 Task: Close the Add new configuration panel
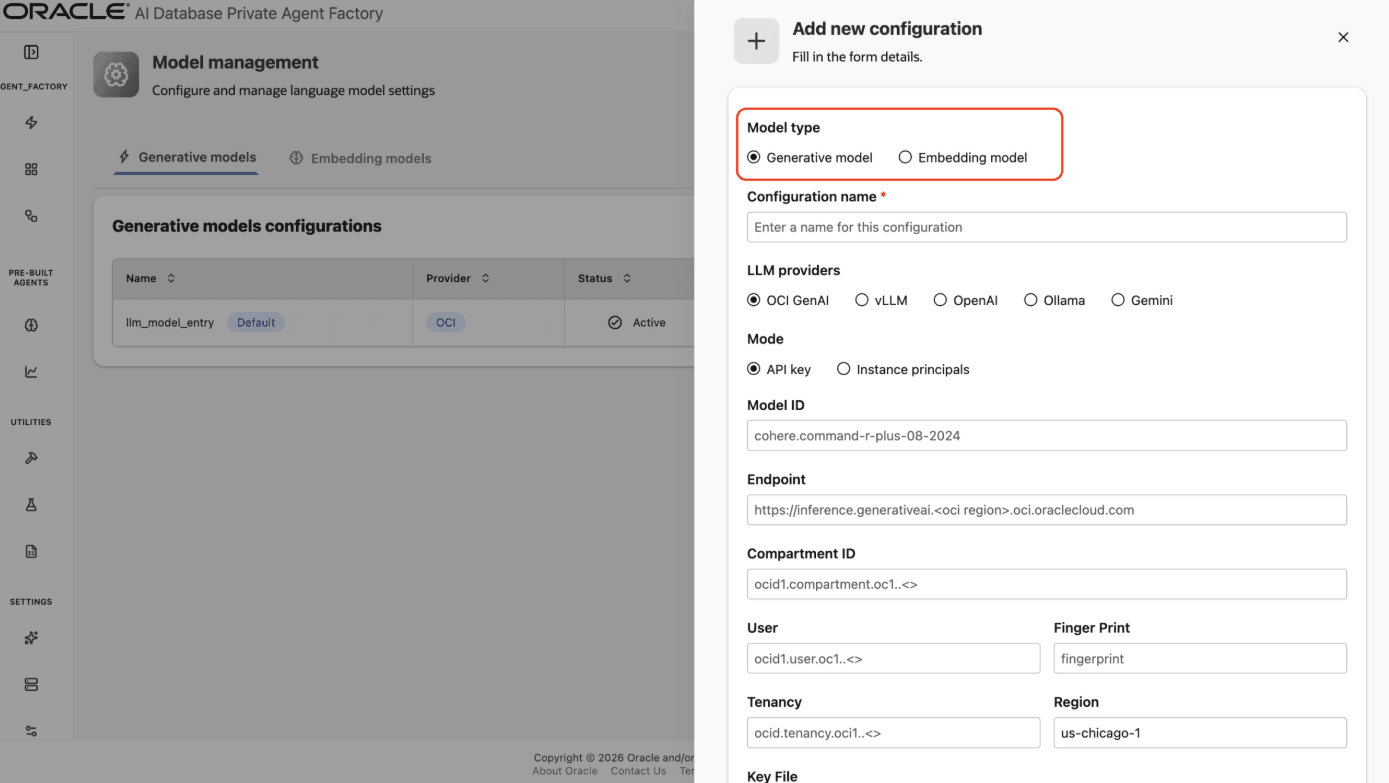(1343, 37)
